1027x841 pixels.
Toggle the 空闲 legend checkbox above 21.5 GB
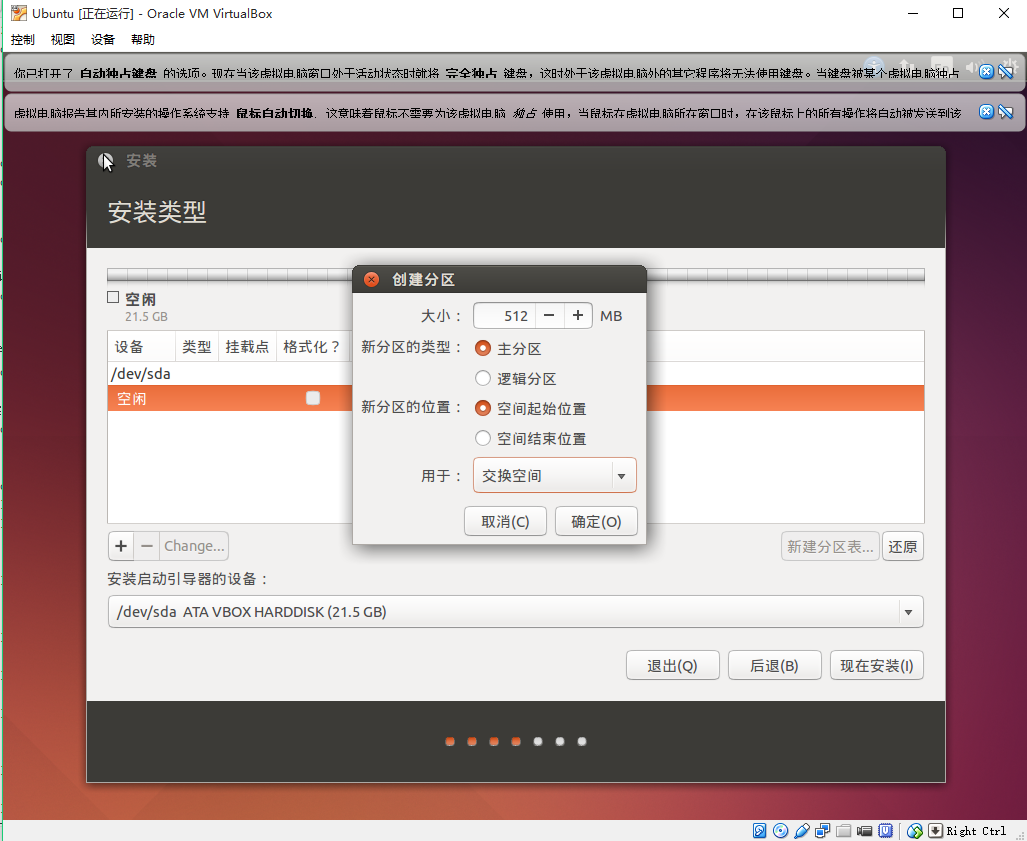pos(113,297)
